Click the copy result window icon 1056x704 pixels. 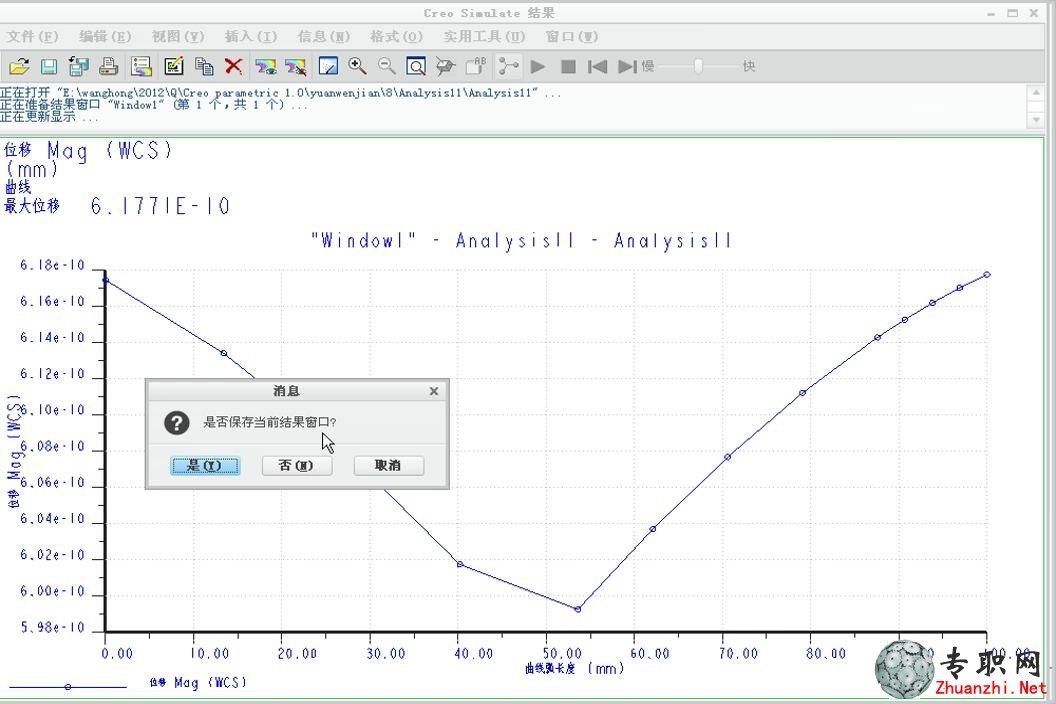[x=204, y=66]
